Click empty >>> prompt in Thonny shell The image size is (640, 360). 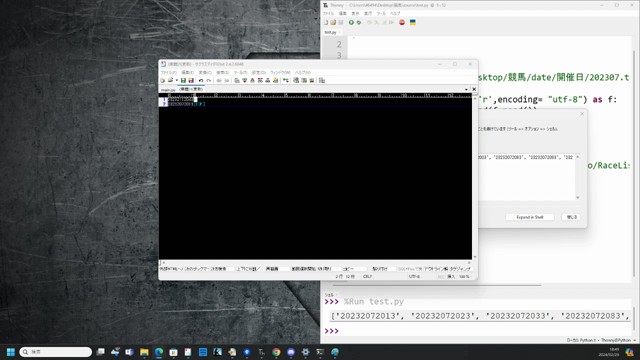(331, 331)
